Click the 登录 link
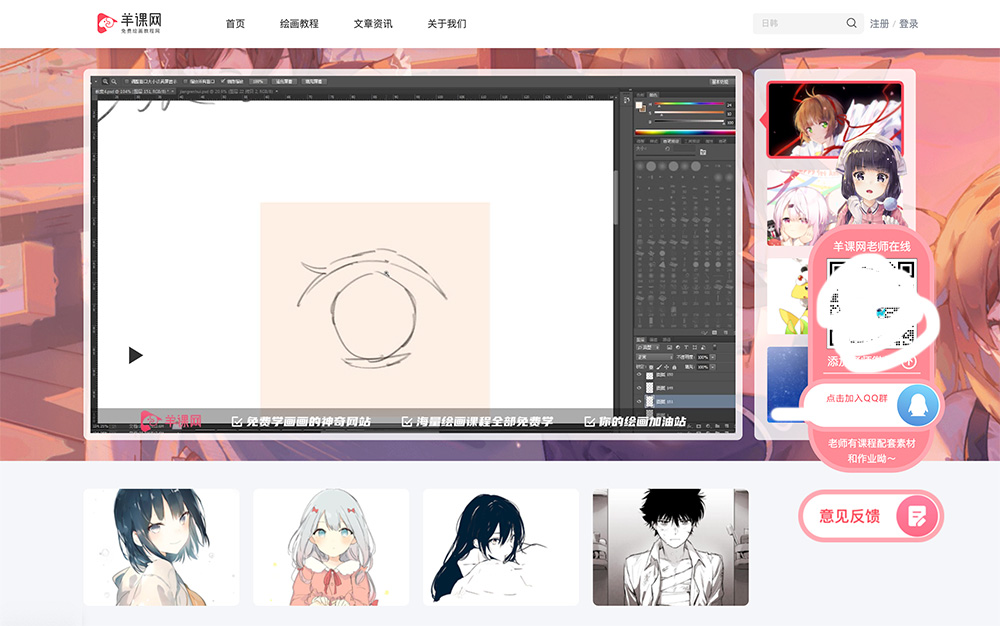This screenshot has width=1000, height=626. click(x=908, y=24)
